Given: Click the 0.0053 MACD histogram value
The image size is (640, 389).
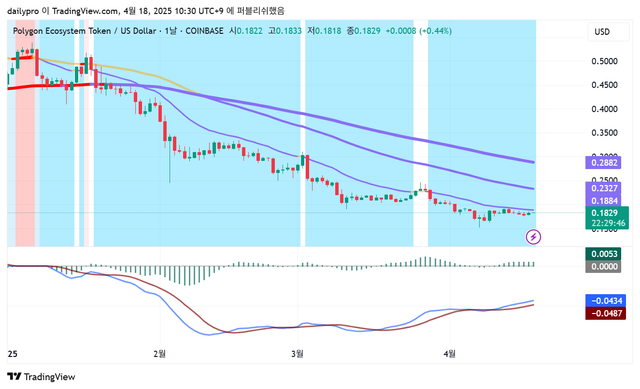Looking at the screenshot, I should pyautogui.click(x=603, y=254).
